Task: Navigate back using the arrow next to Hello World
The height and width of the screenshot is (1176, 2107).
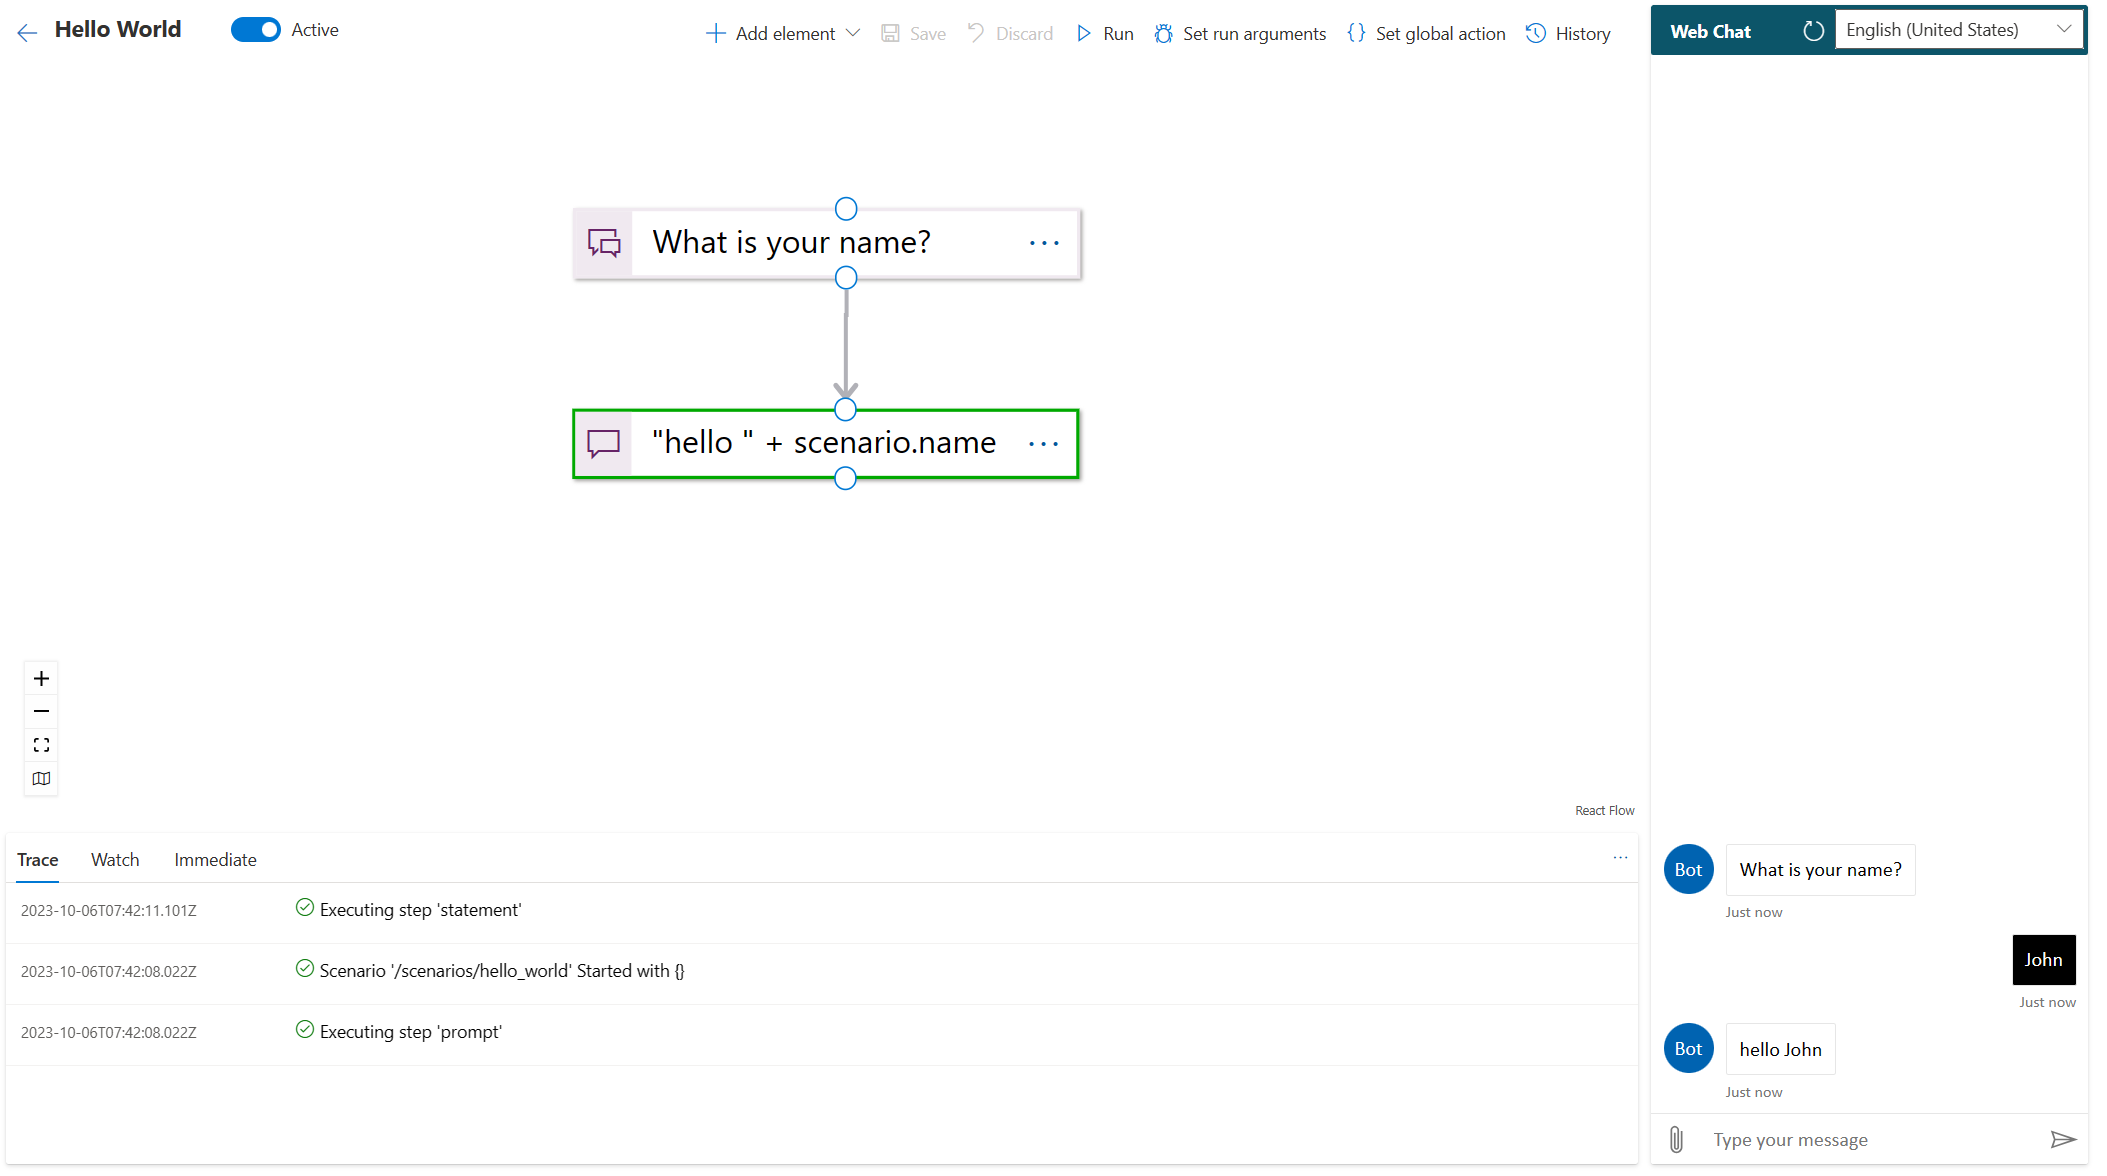Action: point(26,31)
